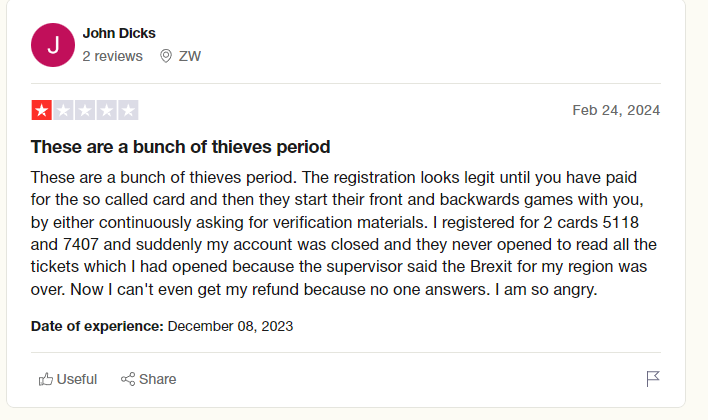Click the "2 reviews" count
The height and width of the screenshot is (420, 708).
click(112, 56)
